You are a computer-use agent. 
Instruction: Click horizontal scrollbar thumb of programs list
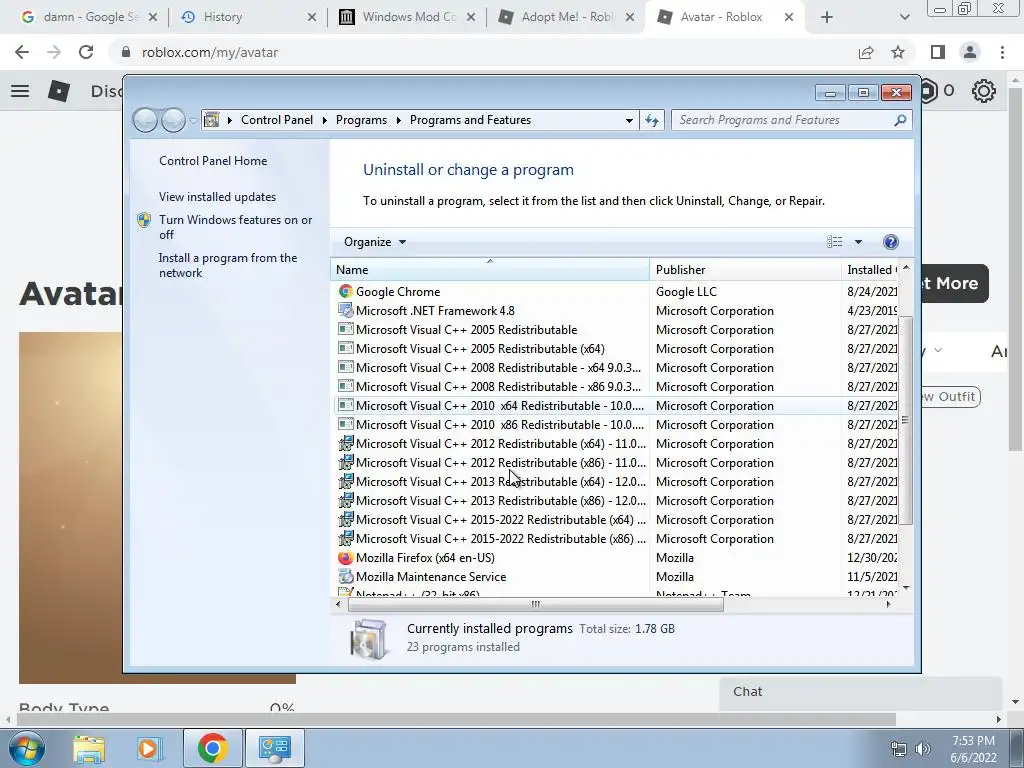point(536,605)
